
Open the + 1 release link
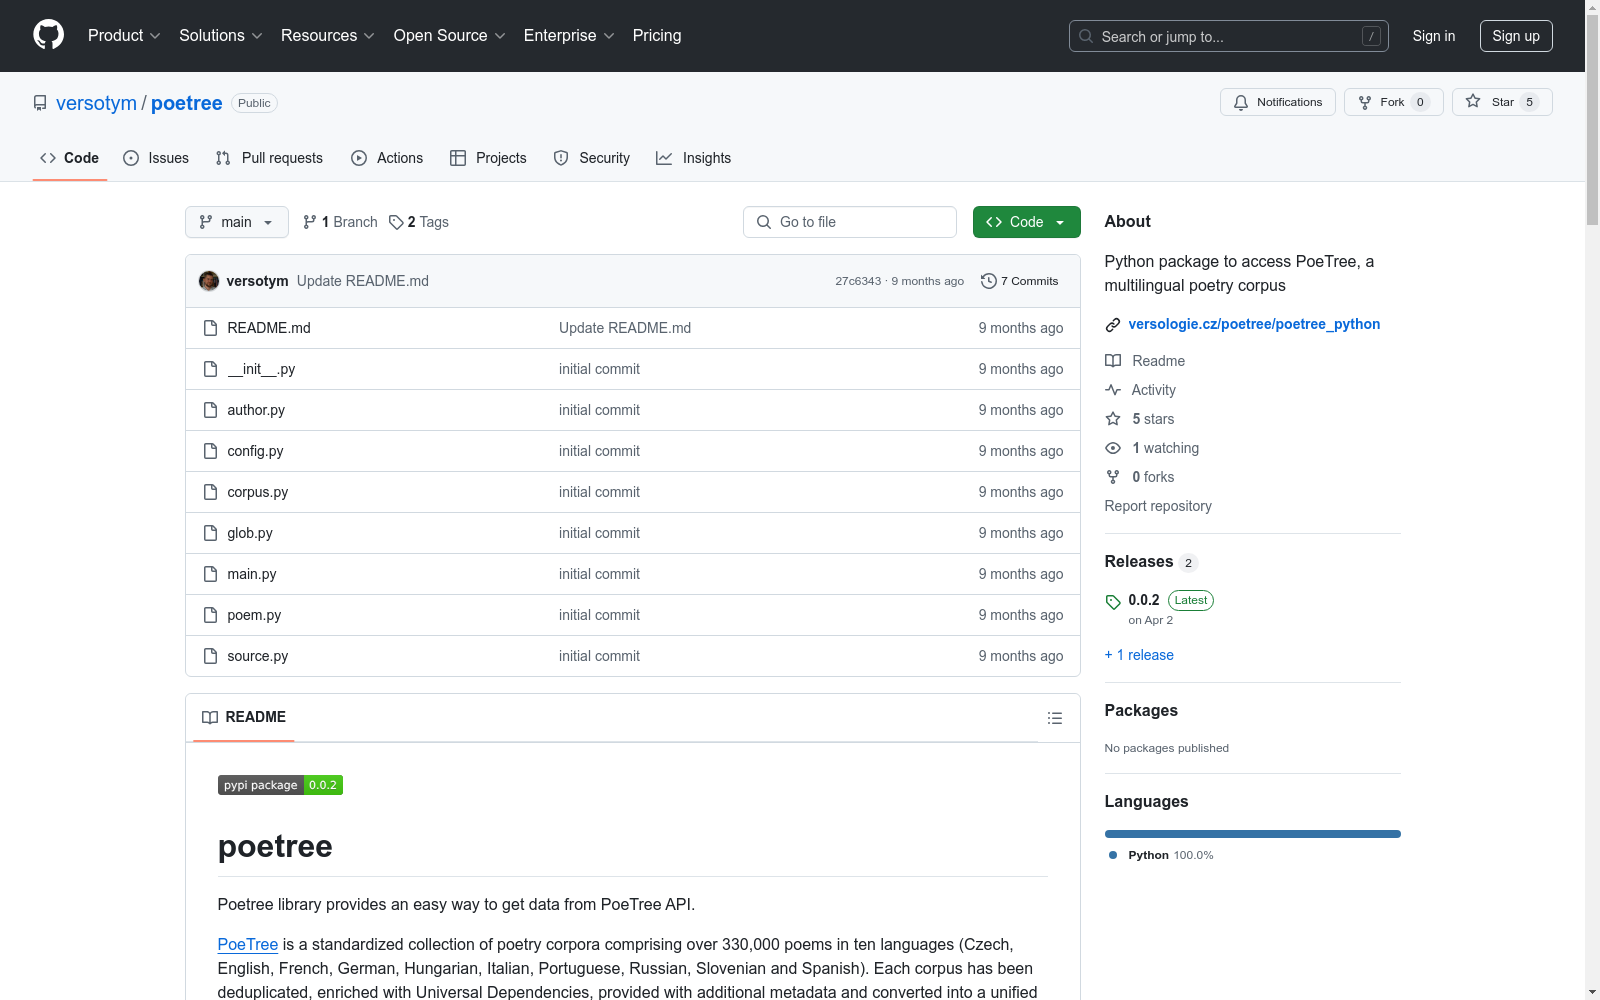pyautogui.click(x=1139, y=655)
